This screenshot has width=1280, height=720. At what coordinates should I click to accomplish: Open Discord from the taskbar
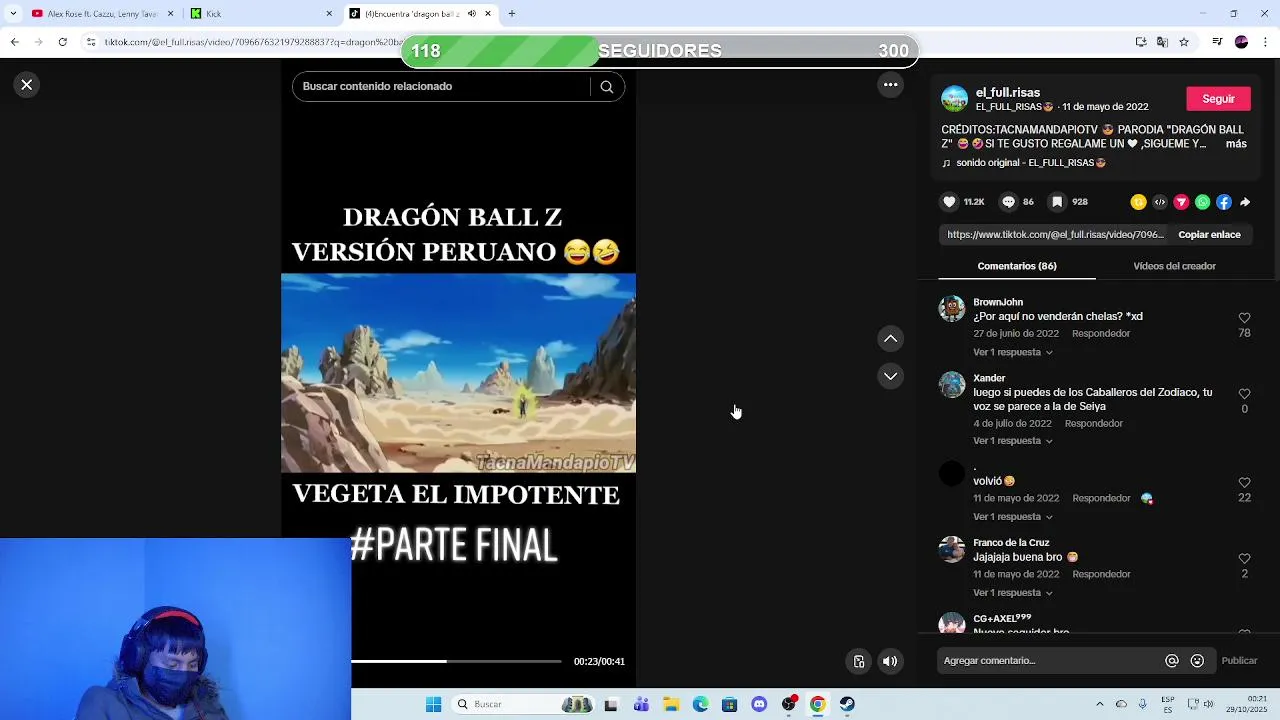tap(759, 704)
